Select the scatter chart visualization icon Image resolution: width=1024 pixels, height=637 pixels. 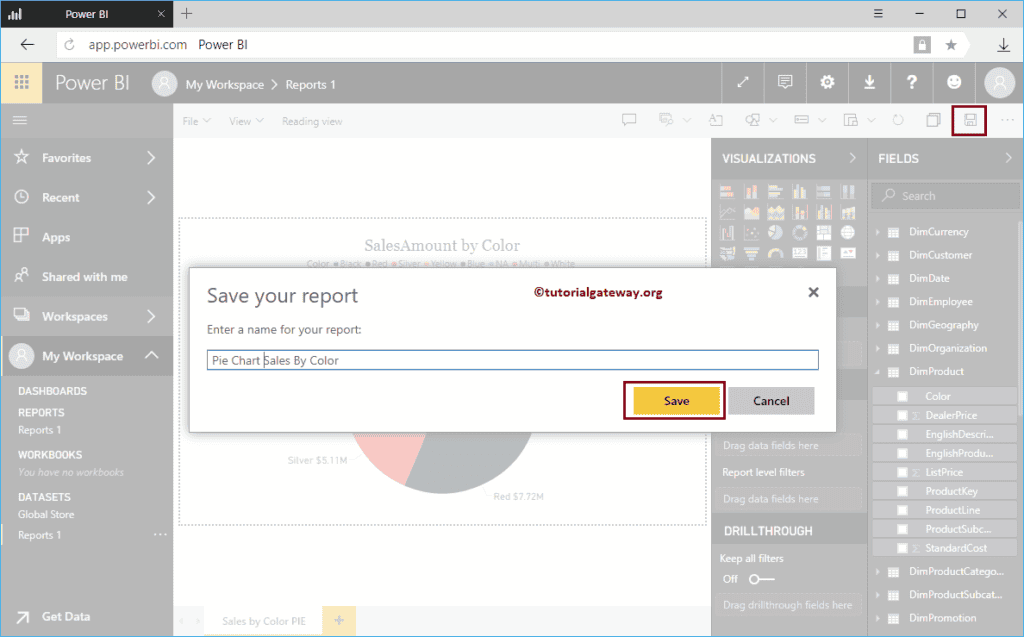coord(751,233)
